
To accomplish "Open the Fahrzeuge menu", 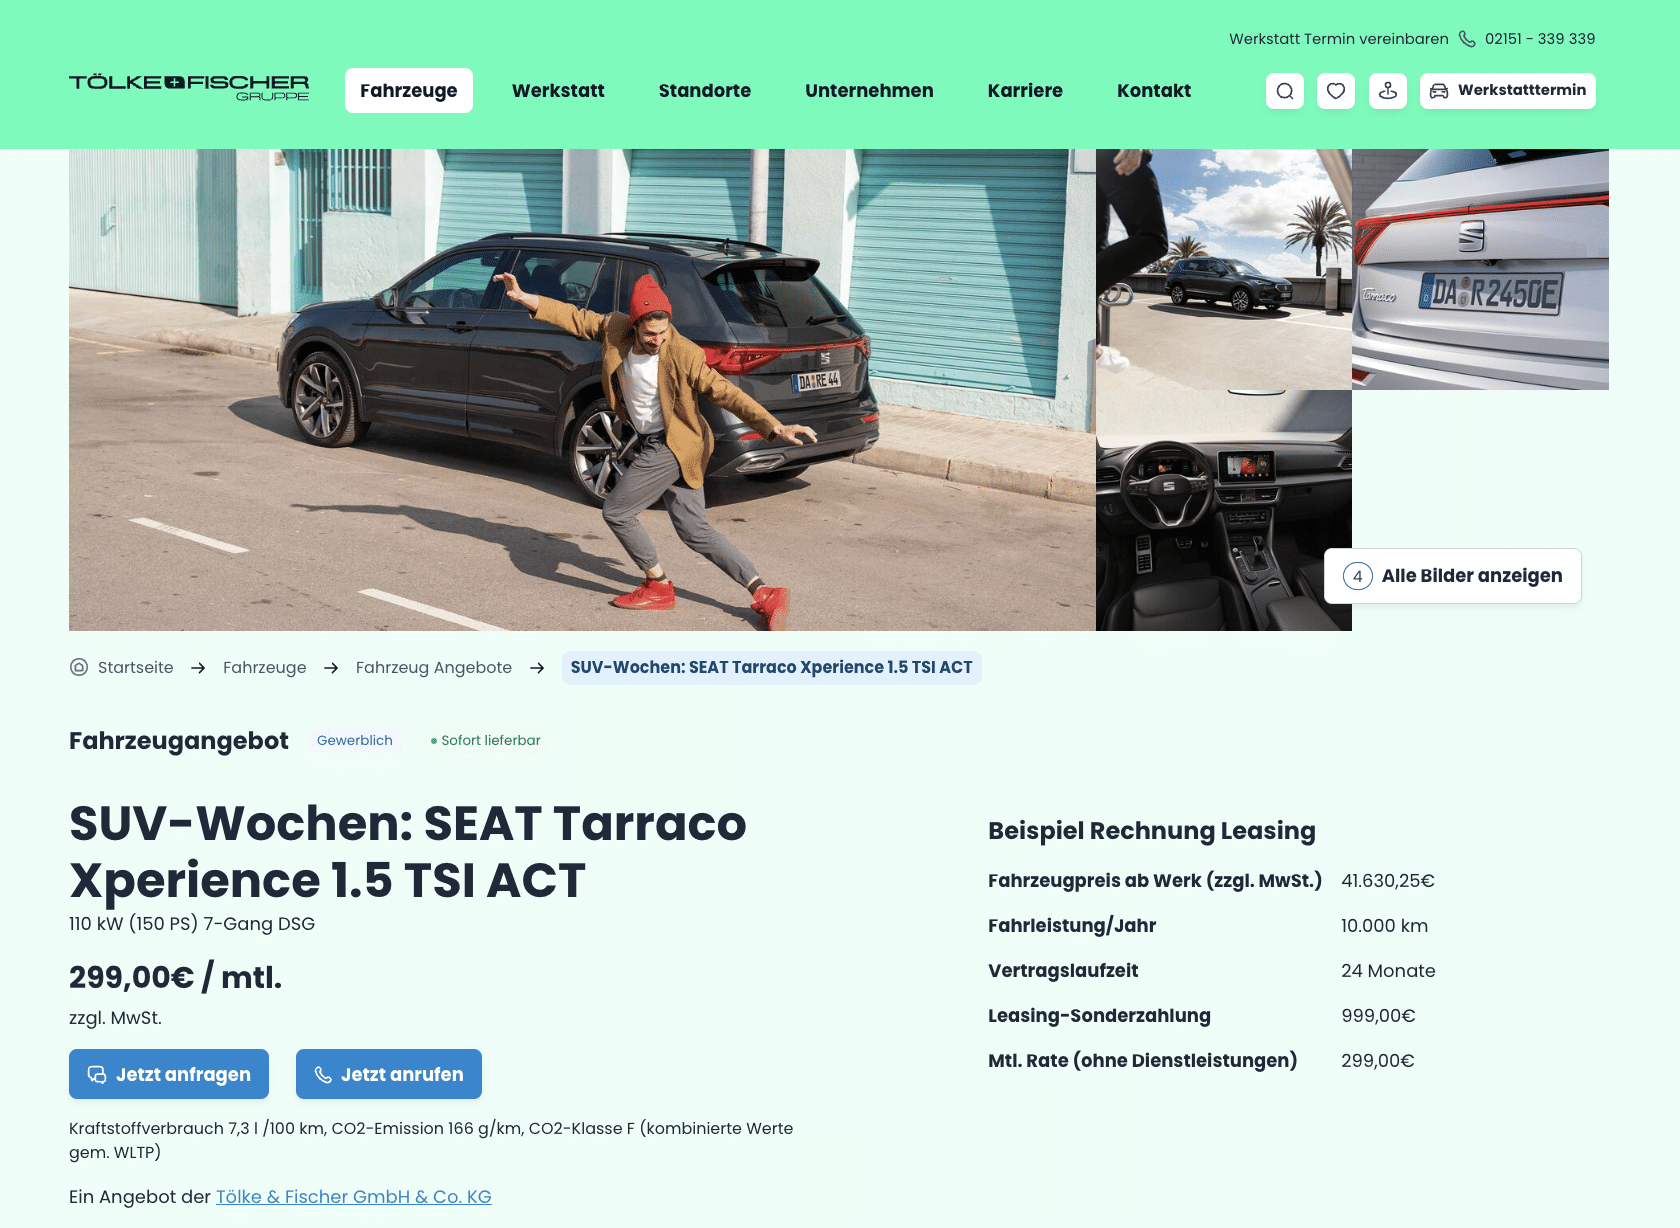I will pos(409,91).
